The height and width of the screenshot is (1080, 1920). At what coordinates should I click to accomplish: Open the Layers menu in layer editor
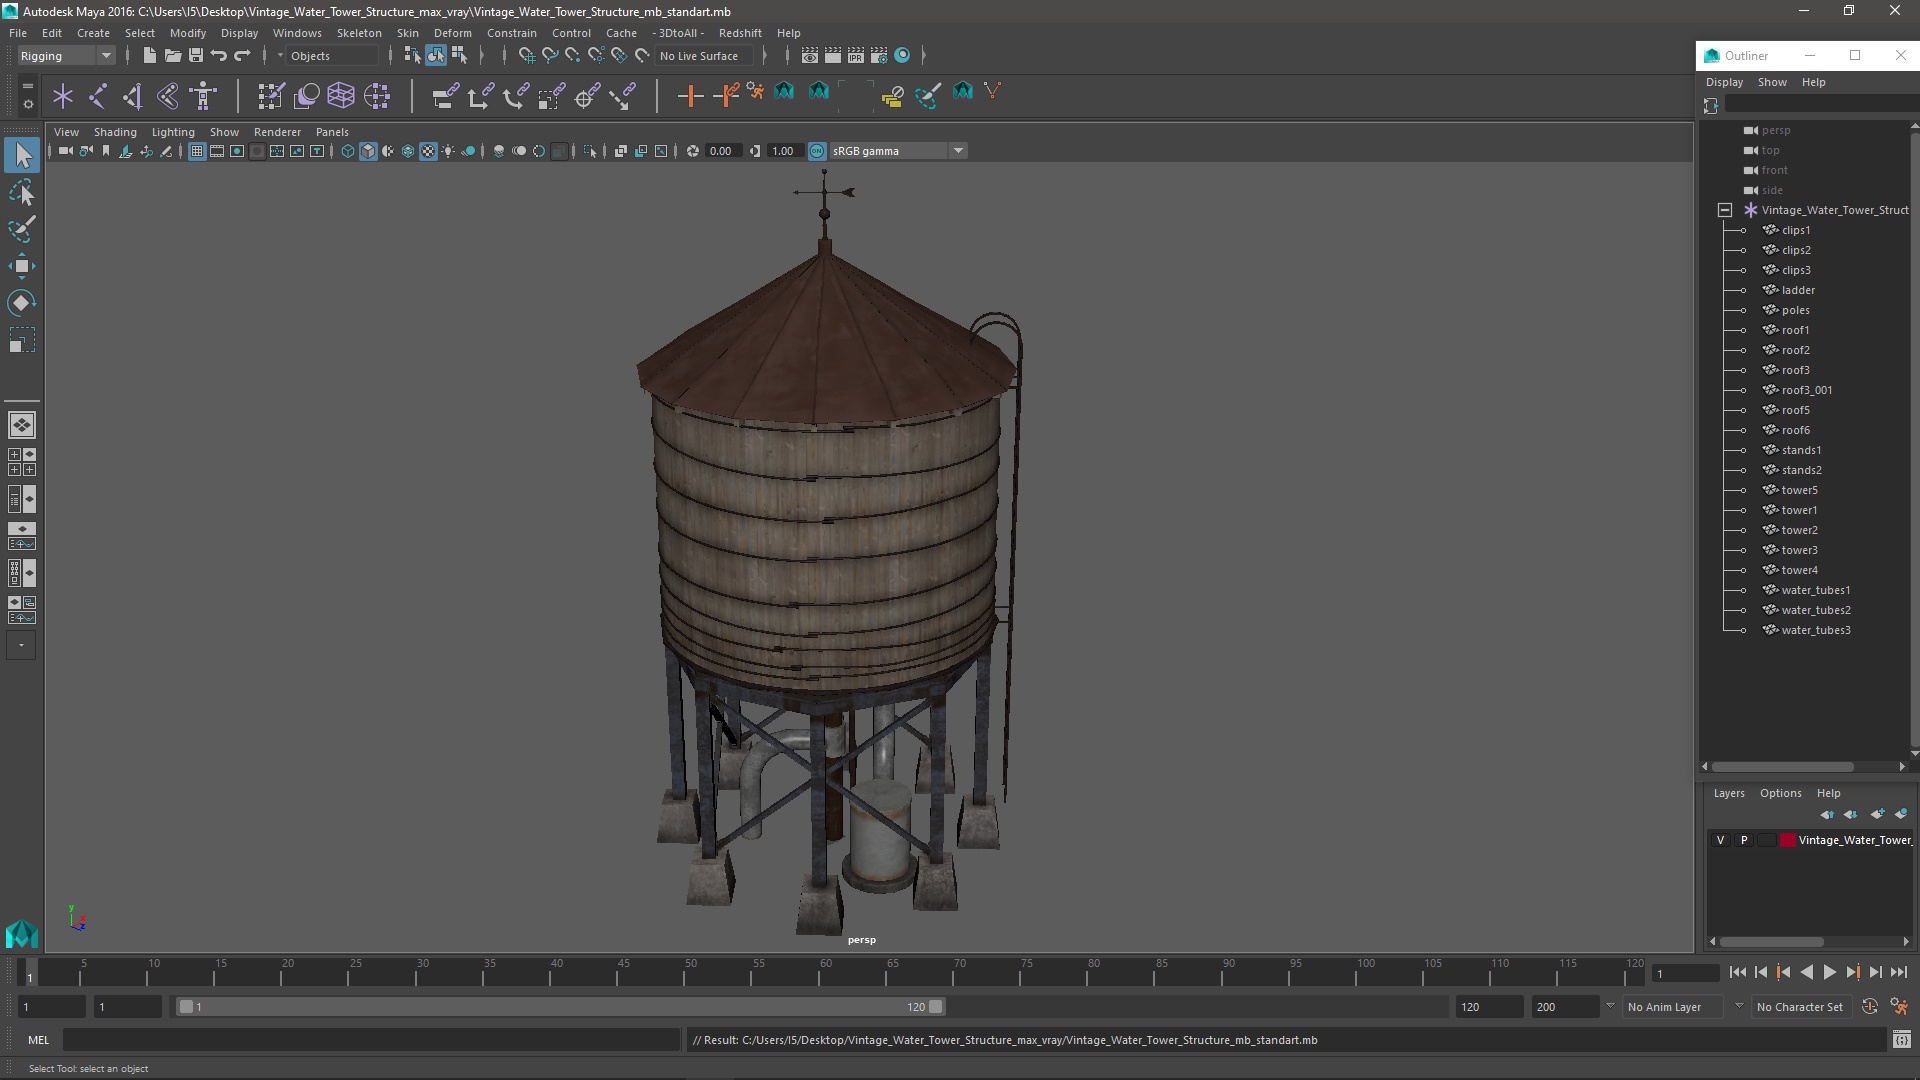click(1729, 793)
